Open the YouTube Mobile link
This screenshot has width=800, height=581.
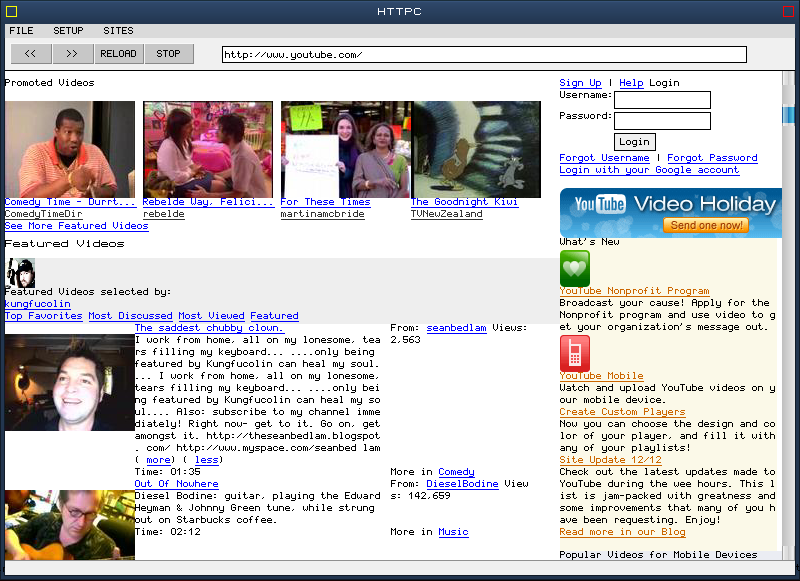[x=601, y=376]
